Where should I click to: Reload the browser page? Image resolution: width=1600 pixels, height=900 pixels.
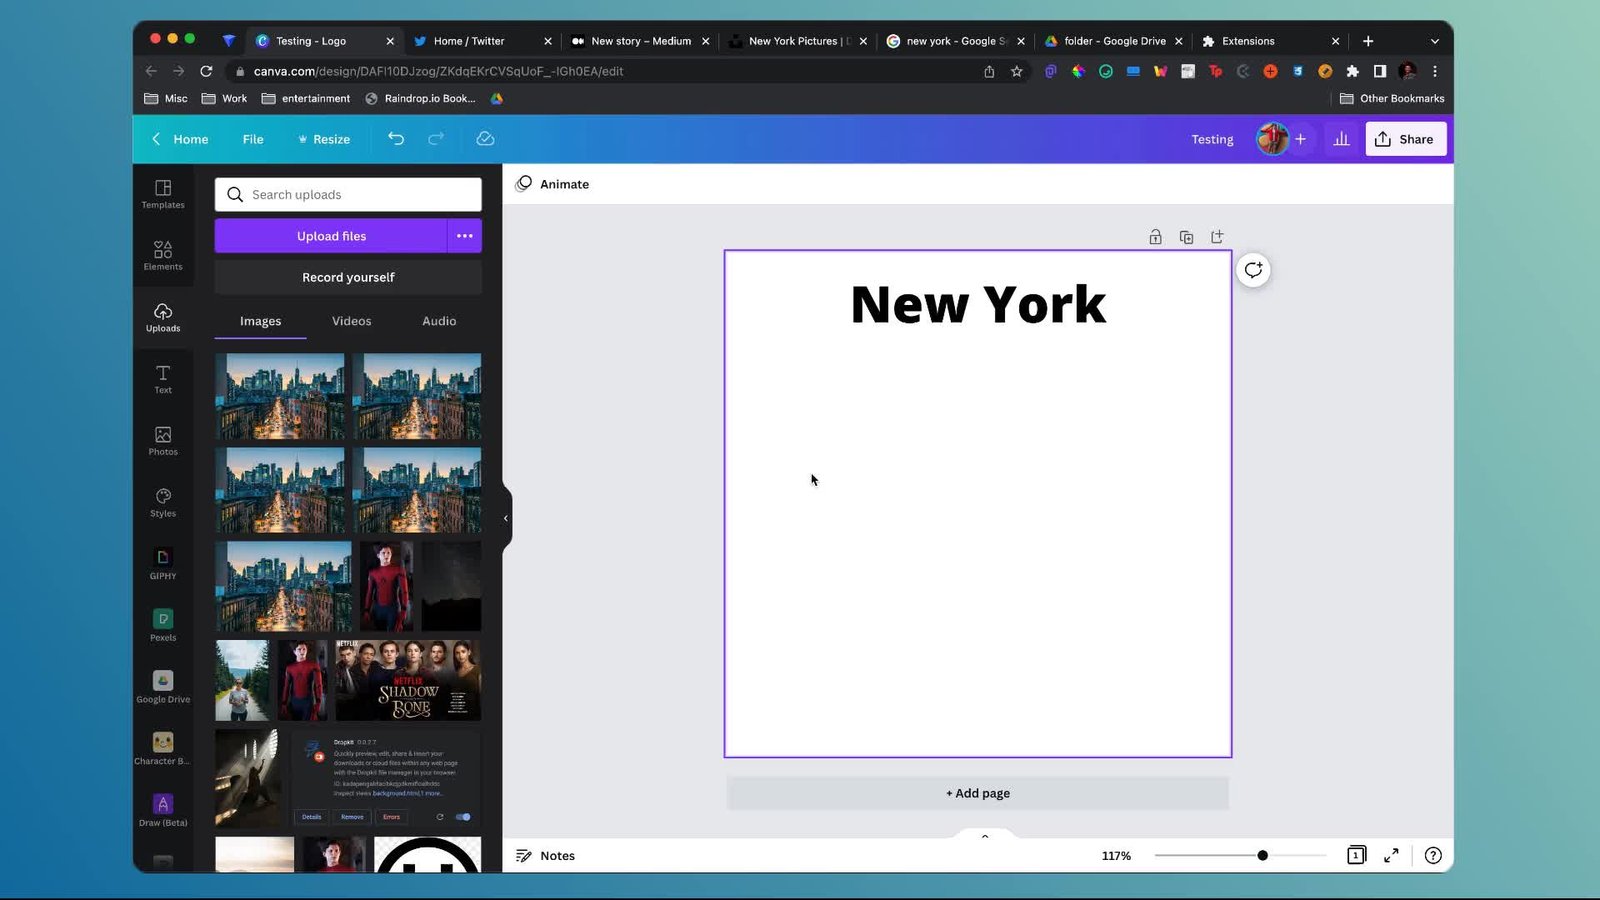pos(206,71)
